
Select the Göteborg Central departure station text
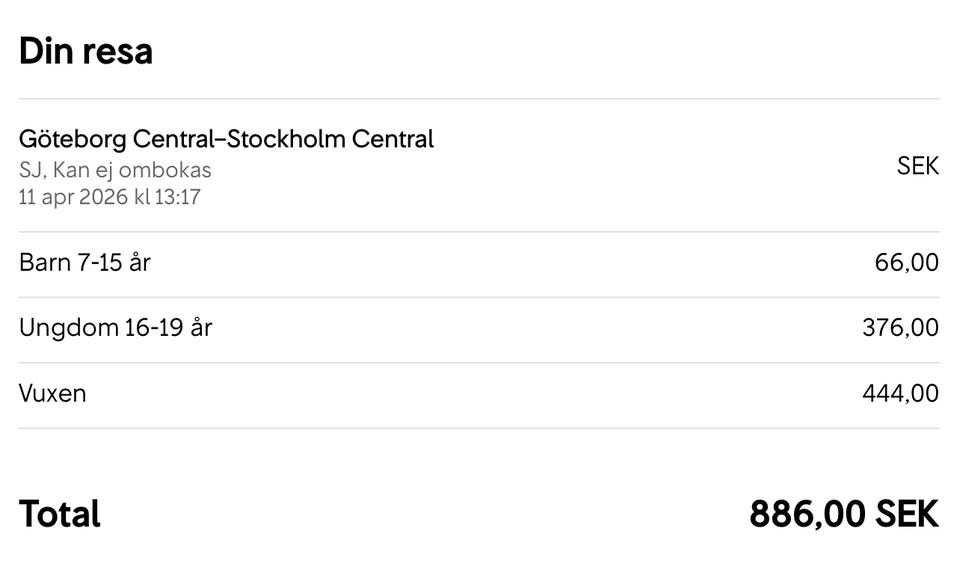click(x=117, y=139)
